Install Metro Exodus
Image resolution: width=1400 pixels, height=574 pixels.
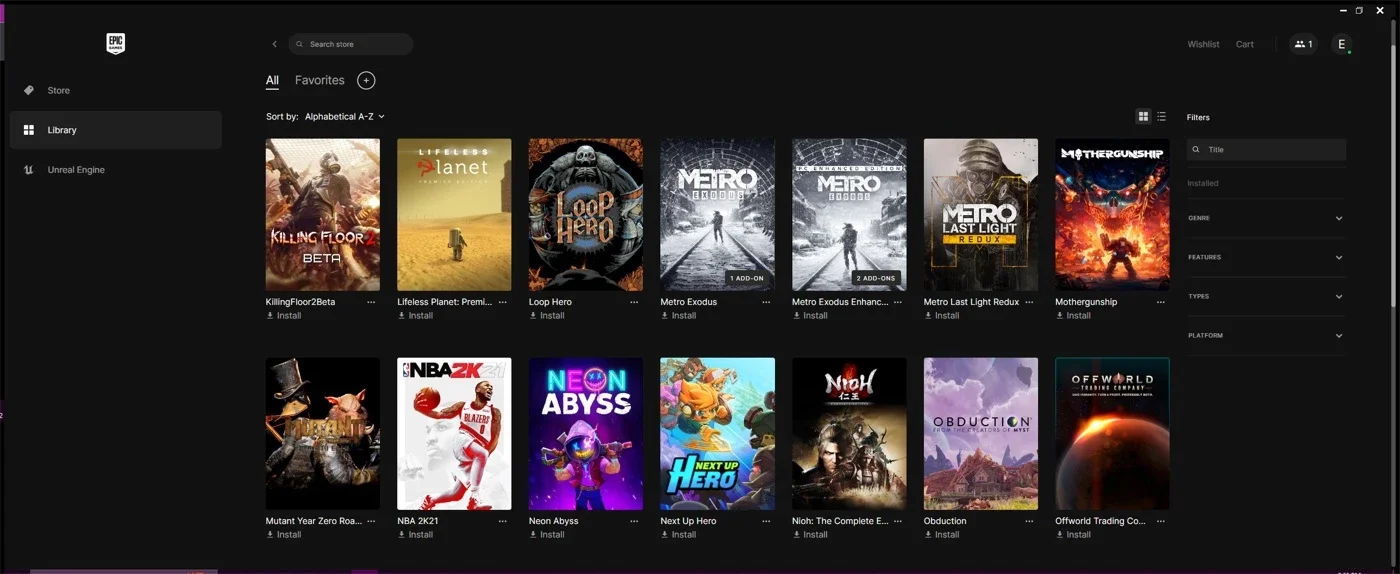(x=679, y=316)
